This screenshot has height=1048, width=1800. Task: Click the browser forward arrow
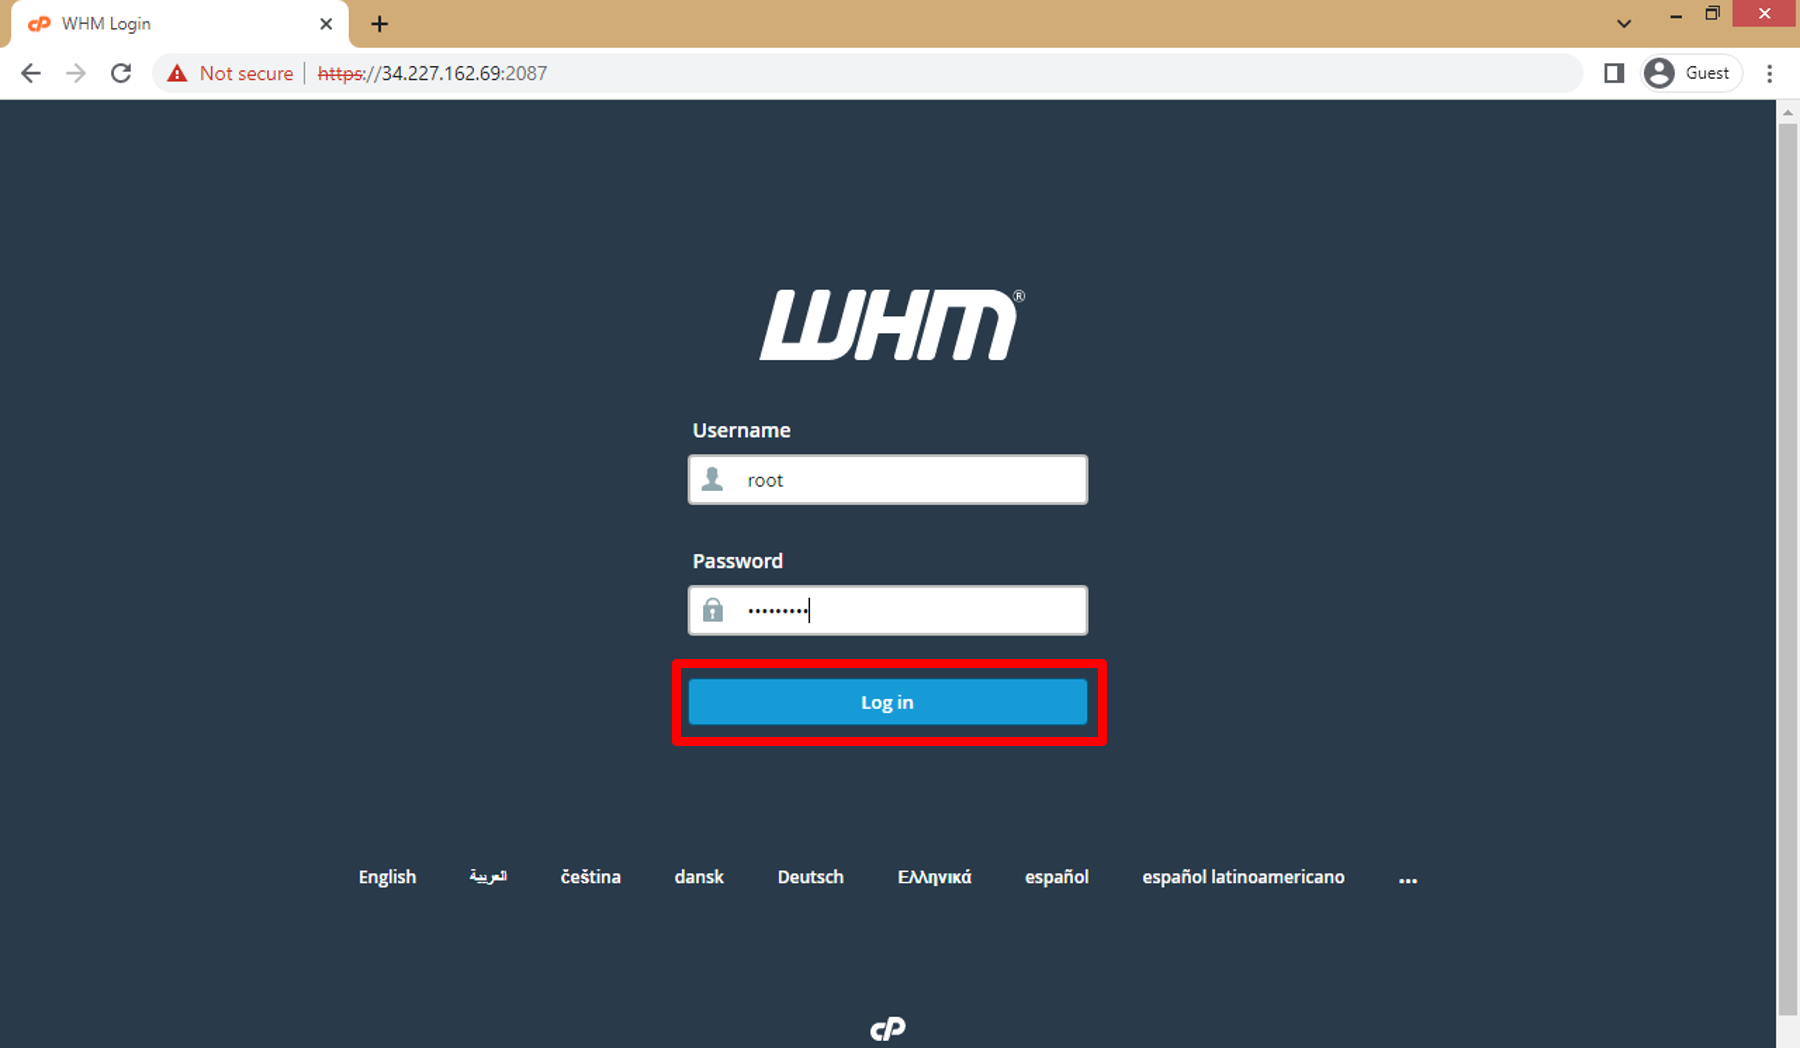point(76,73)
